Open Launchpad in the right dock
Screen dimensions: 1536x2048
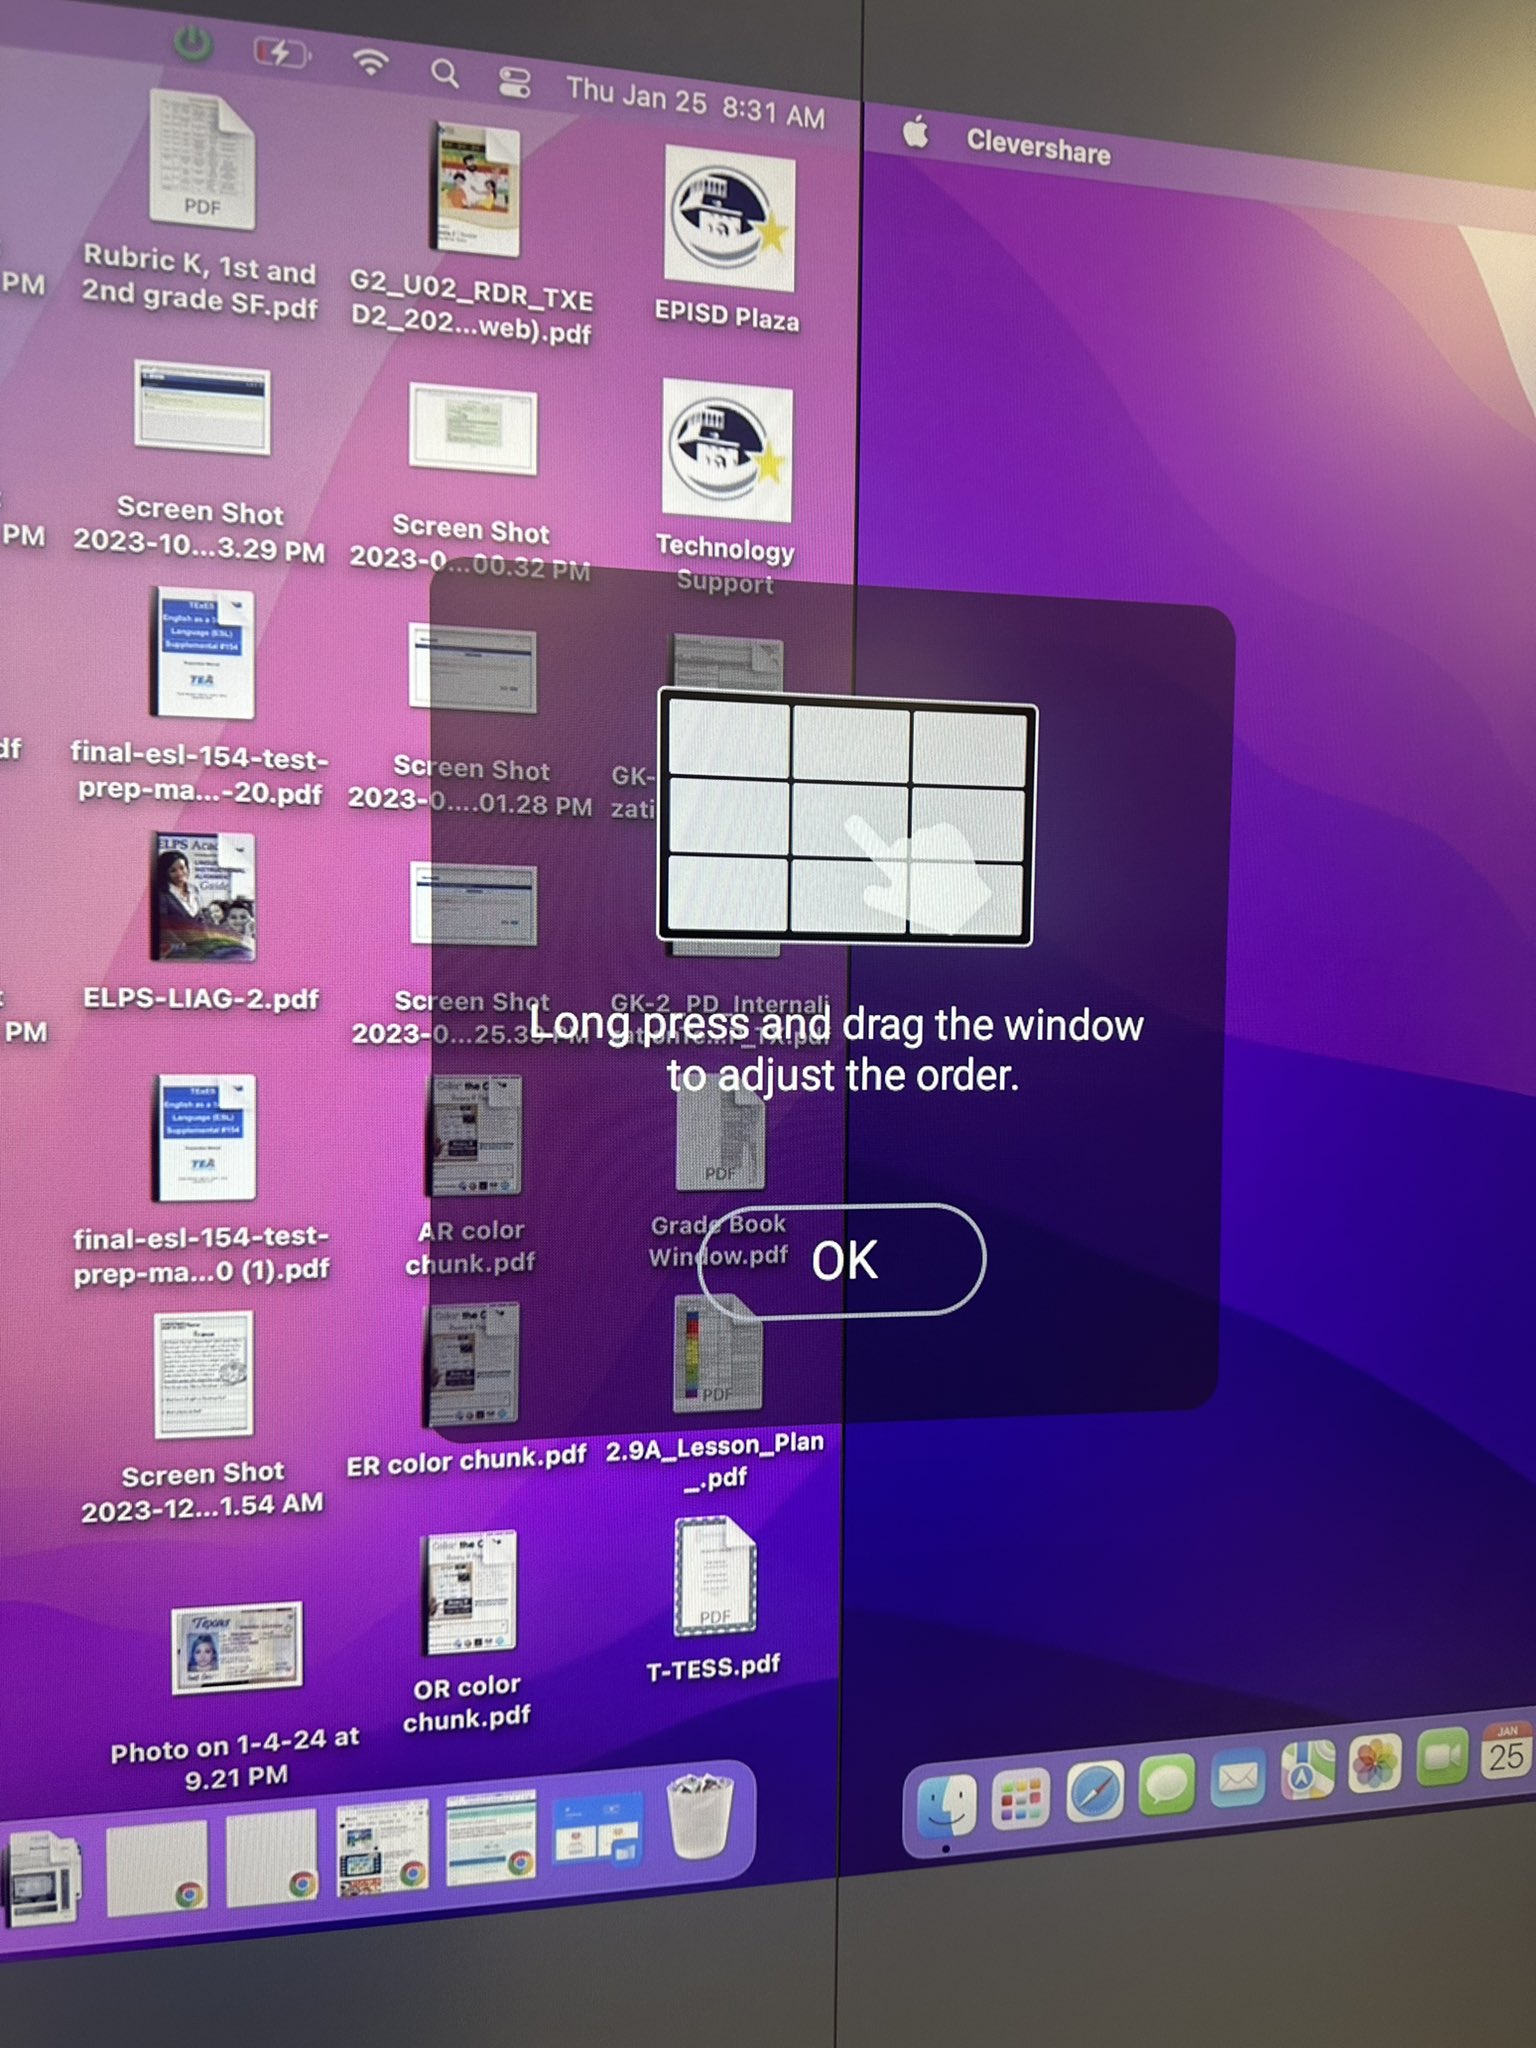[x=1020, y=1799]
